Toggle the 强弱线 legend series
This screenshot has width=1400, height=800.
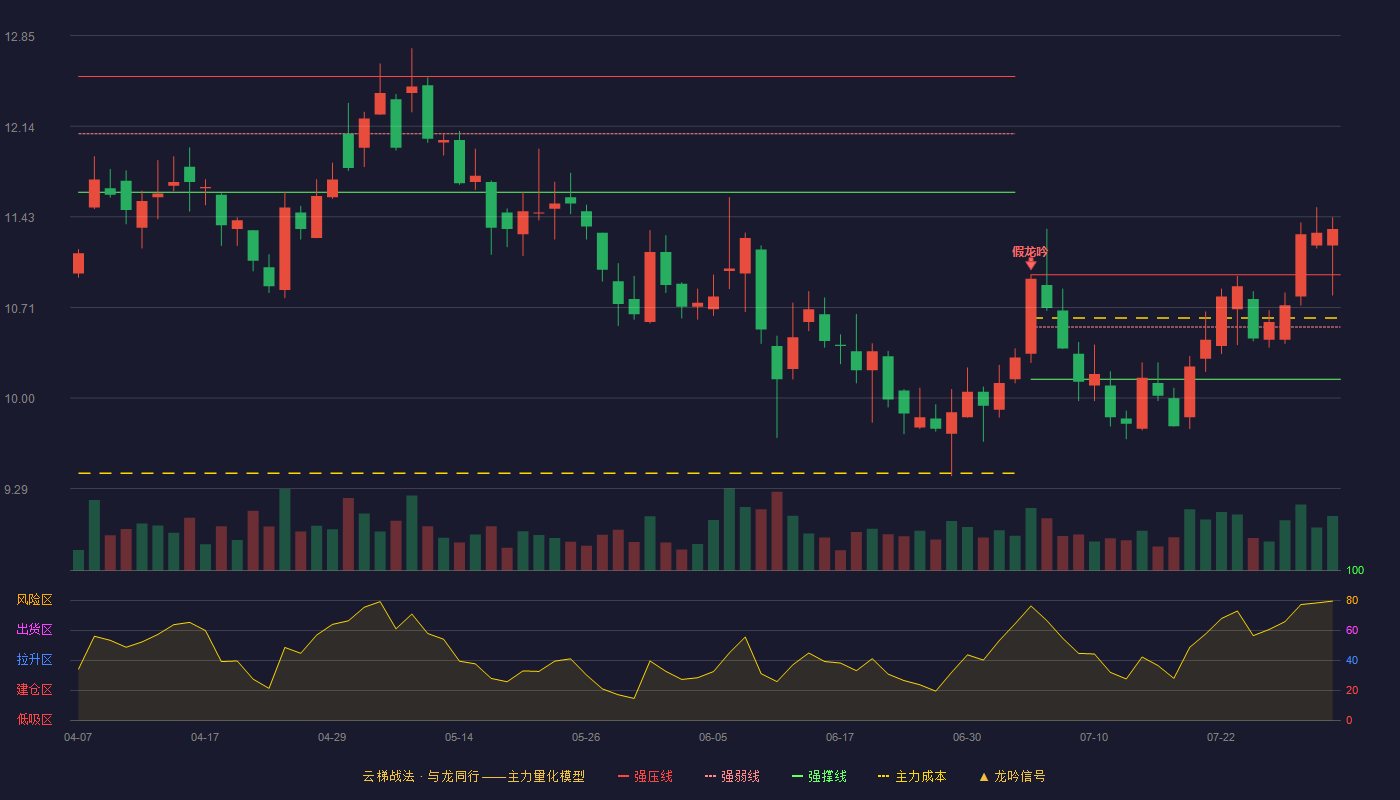(x=732, y=776)
